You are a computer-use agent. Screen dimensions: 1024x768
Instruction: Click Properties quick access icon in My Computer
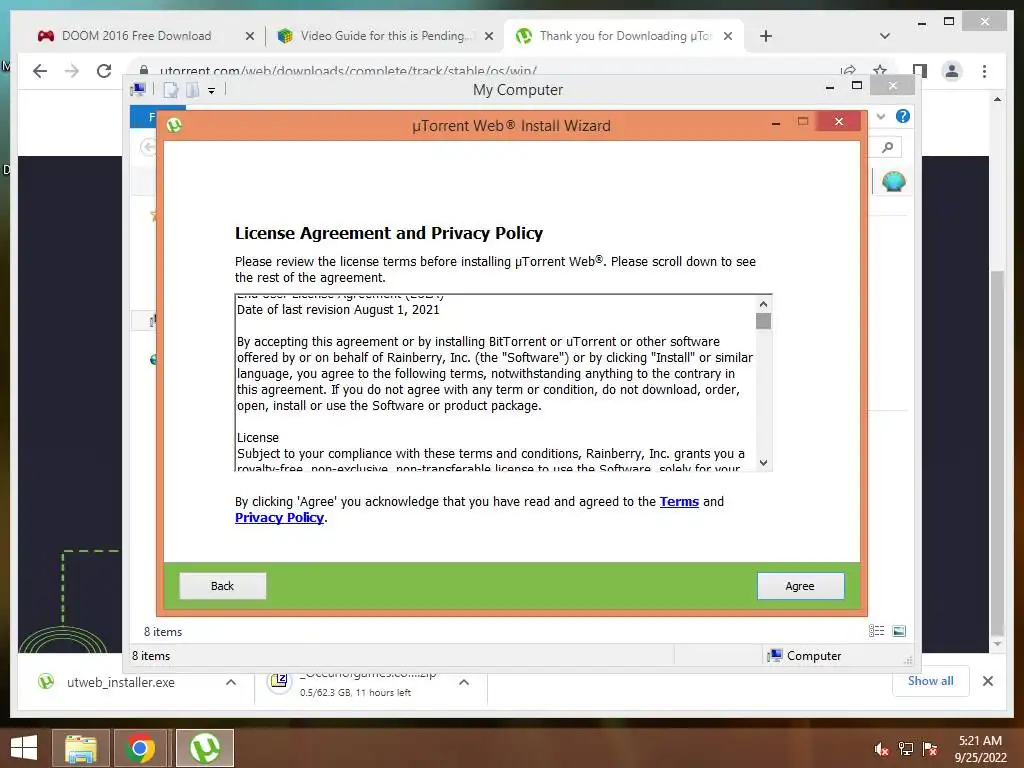(x=170, y=90)
